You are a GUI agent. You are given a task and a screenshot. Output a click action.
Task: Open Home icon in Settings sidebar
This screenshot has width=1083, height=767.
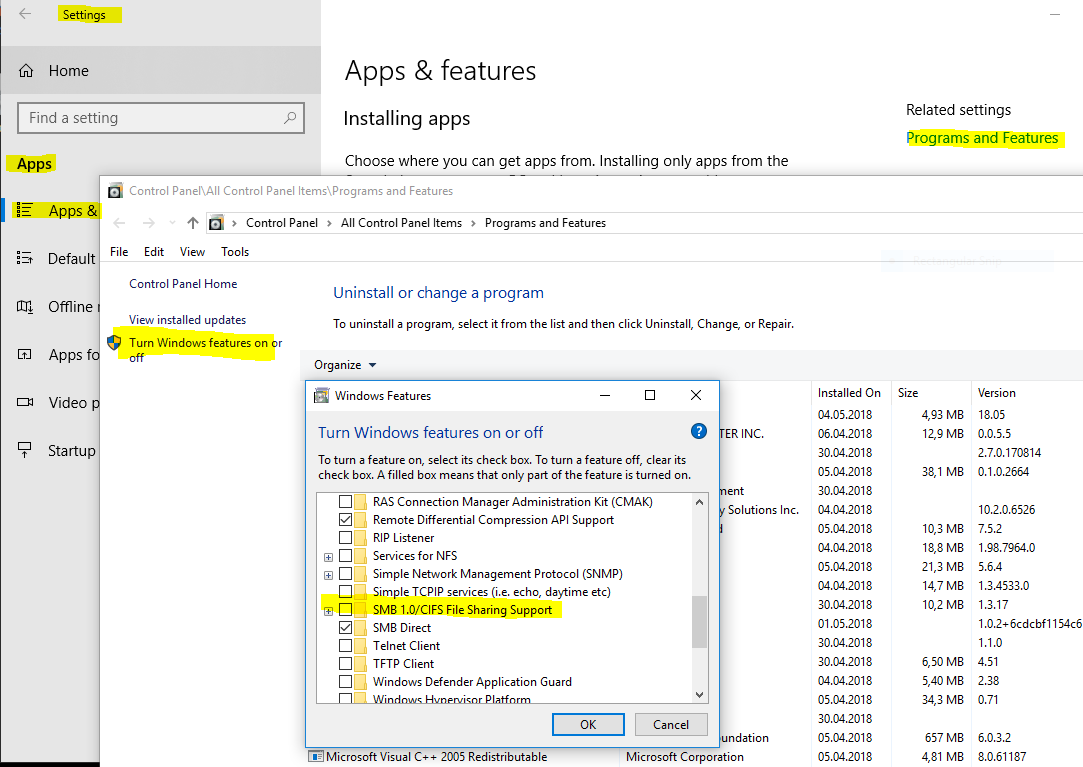(x=26, y=70)
